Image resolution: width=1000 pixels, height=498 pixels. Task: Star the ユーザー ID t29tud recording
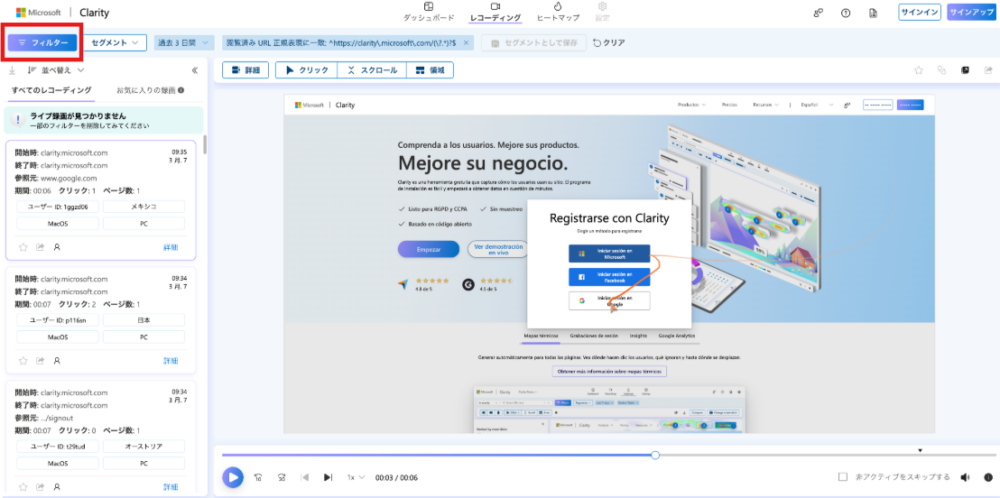click(x=24, y=487)
